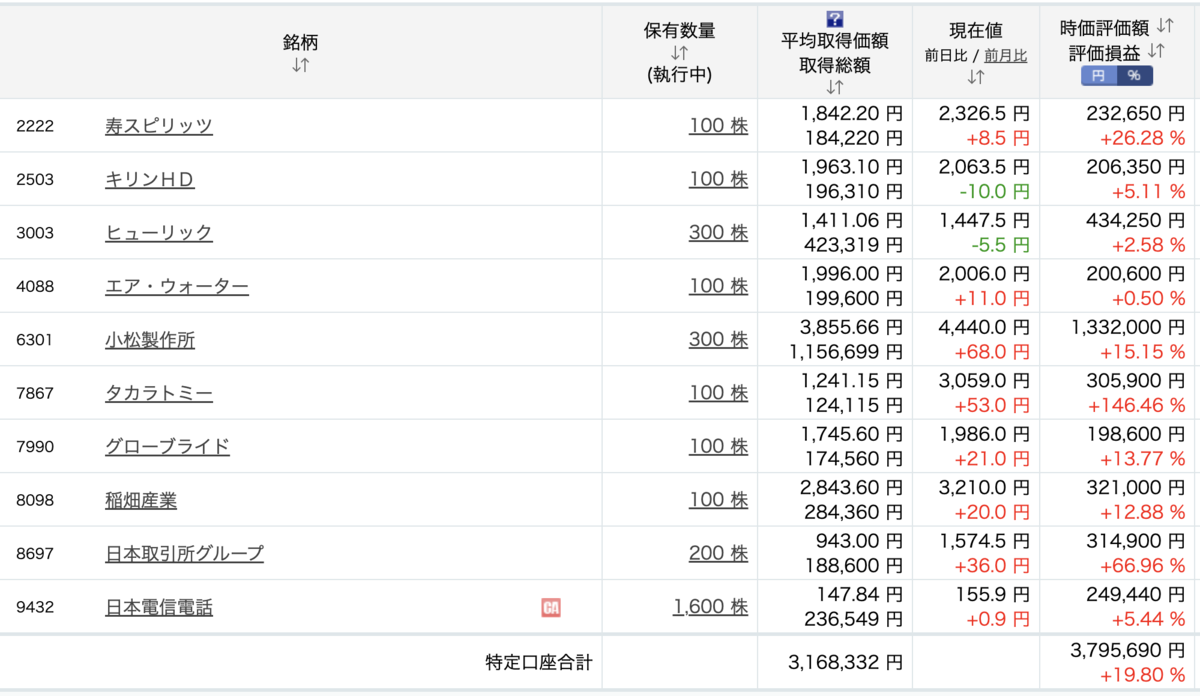Viewport: 1200px width, 696px height.
Task: Select stock code 2503
Action: click(35, 179)
